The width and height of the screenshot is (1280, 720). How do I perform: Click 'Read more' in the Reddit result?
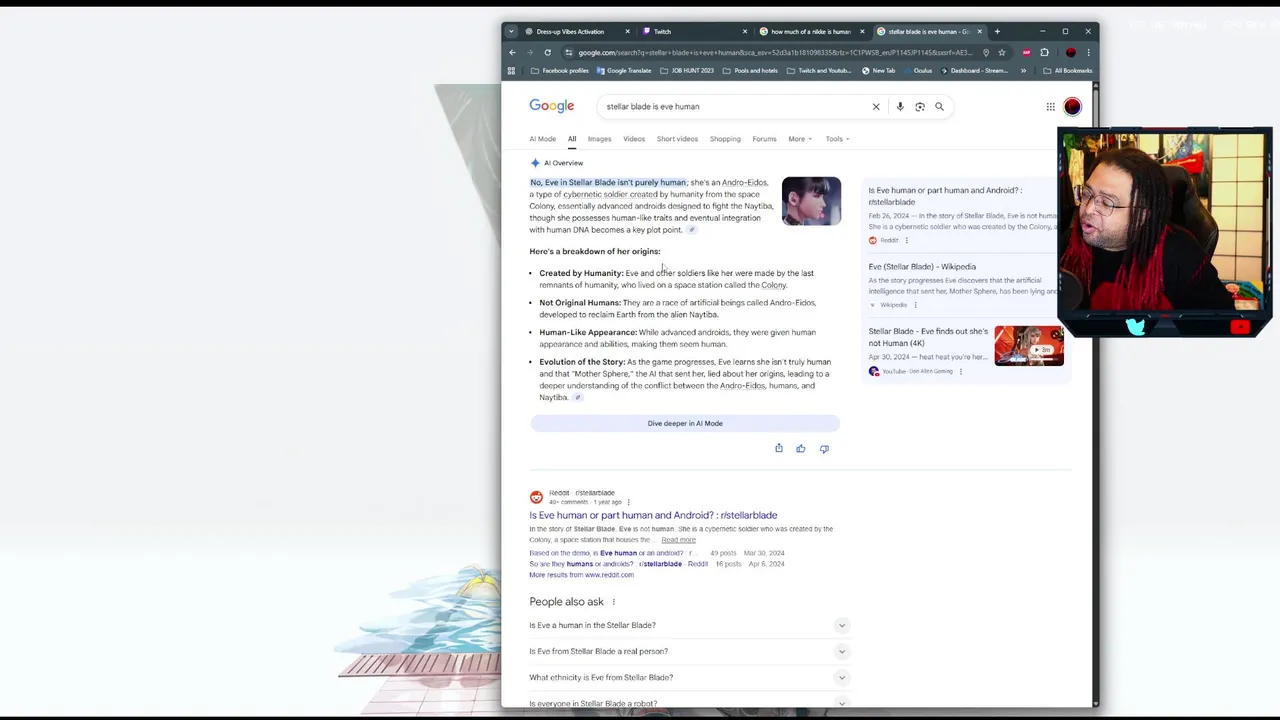pyautogui.click(x=678, y=540)
